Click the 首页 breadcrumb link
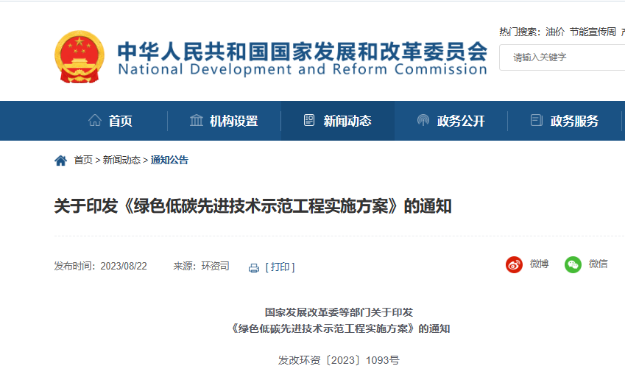 tap(83, 160)
